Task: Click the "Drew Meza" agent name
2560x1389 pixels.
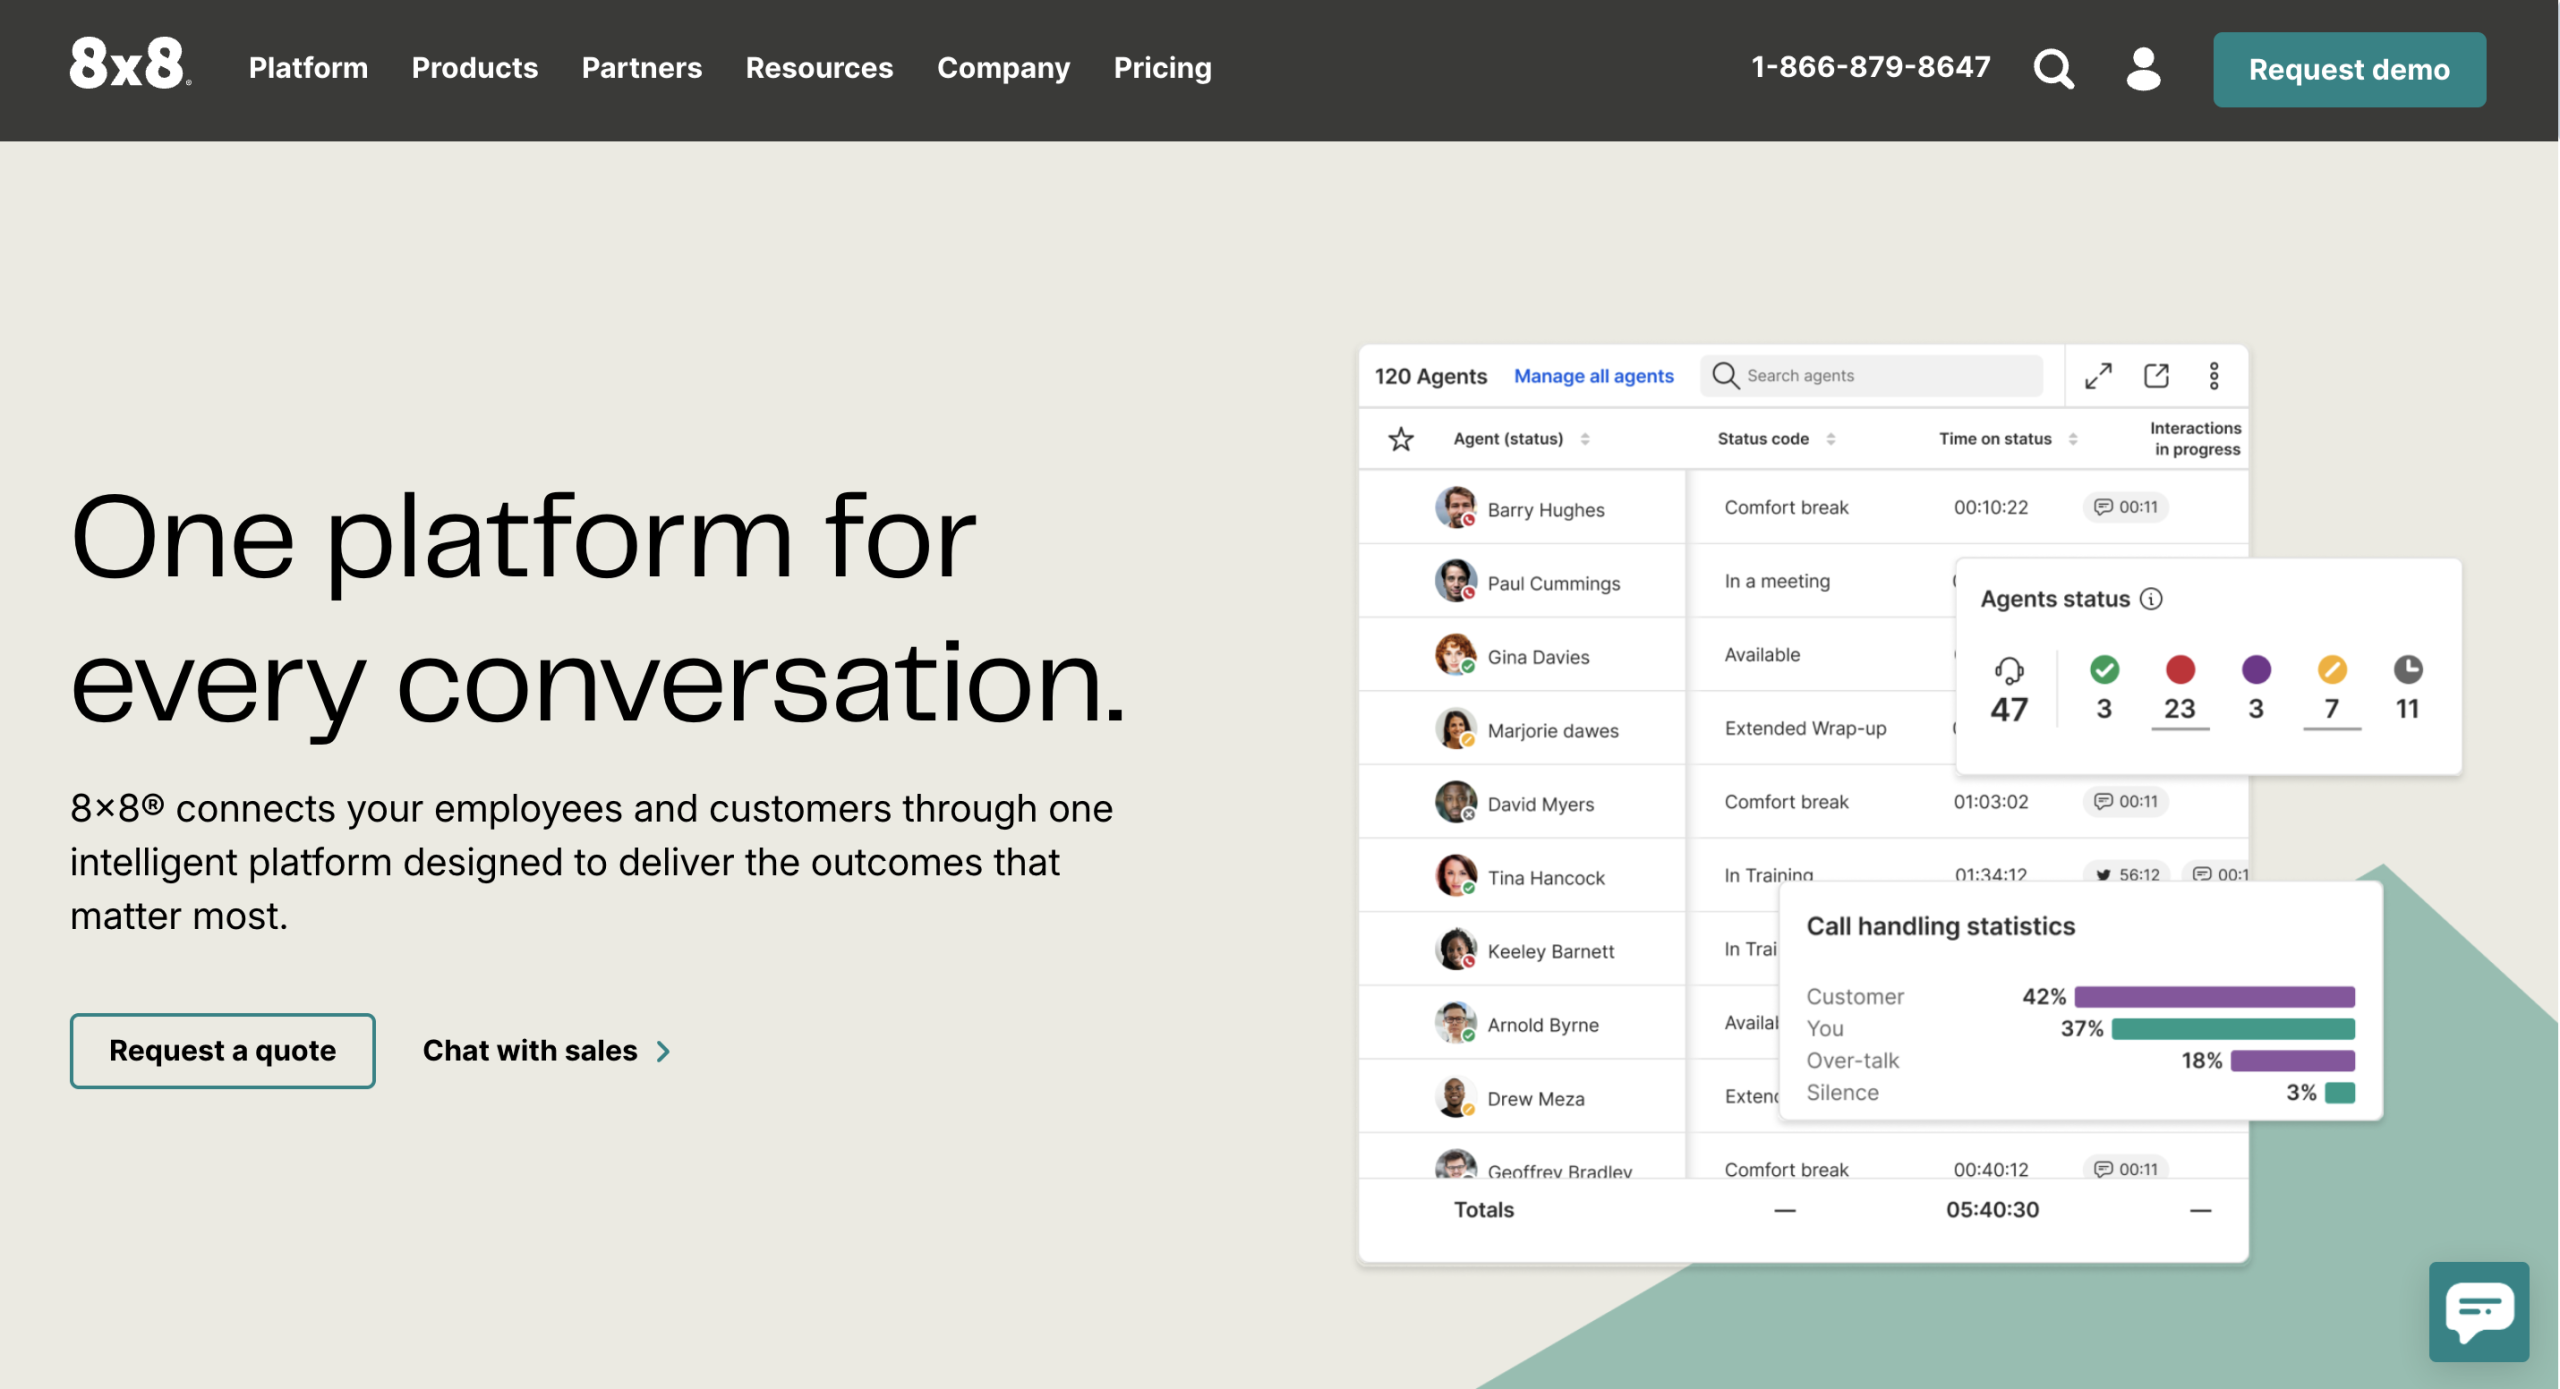Action: coord(1535,1099)
